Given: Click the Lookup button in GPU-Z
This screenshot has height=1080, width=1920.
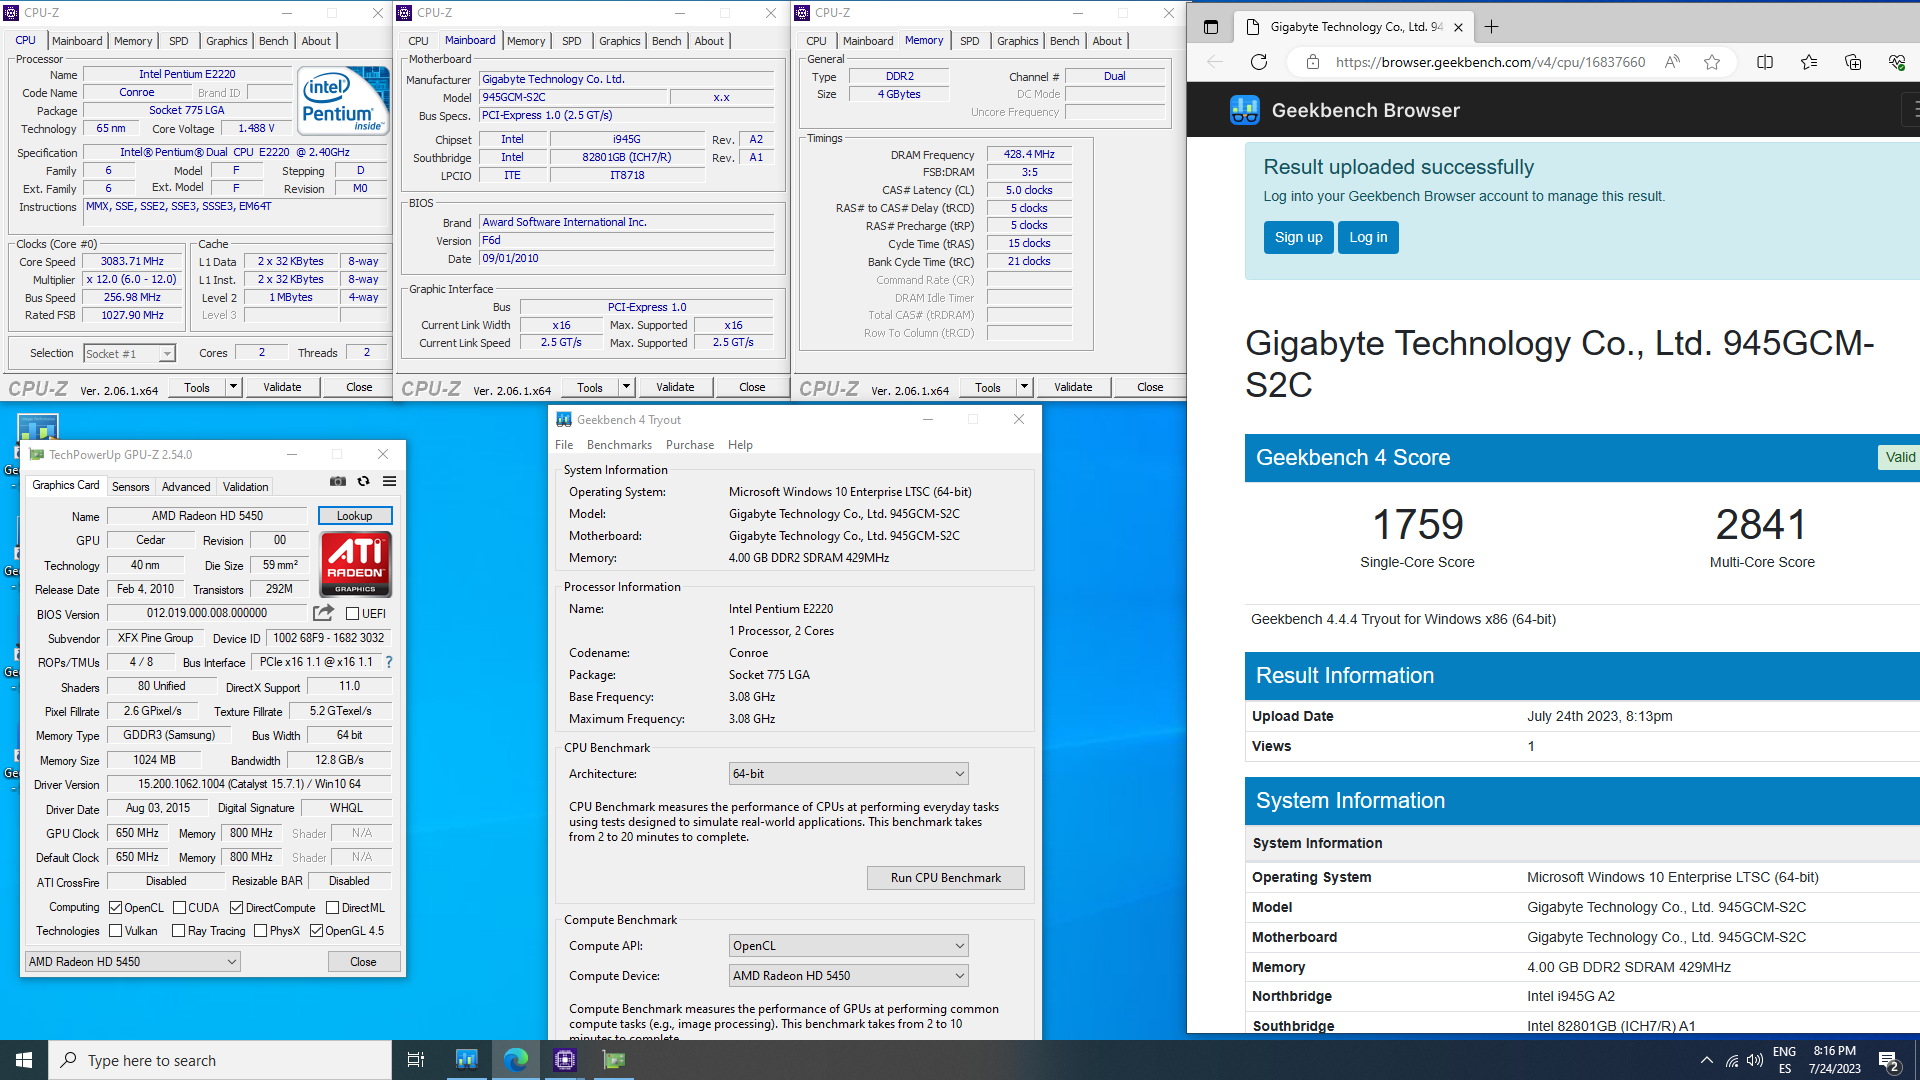Looking at the screenshot, I should [355, 516].
